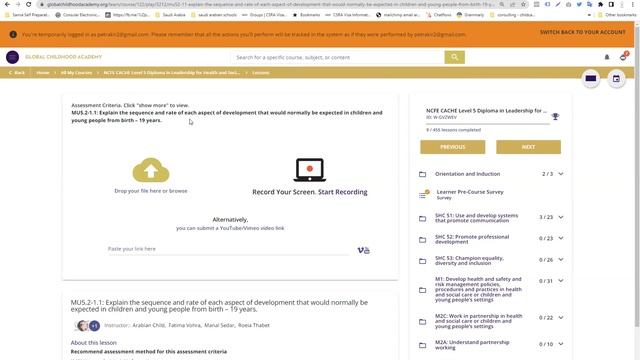Click the page vertical scrollbar
Screen dimensions: 640x360
click(x=637, y=176)
